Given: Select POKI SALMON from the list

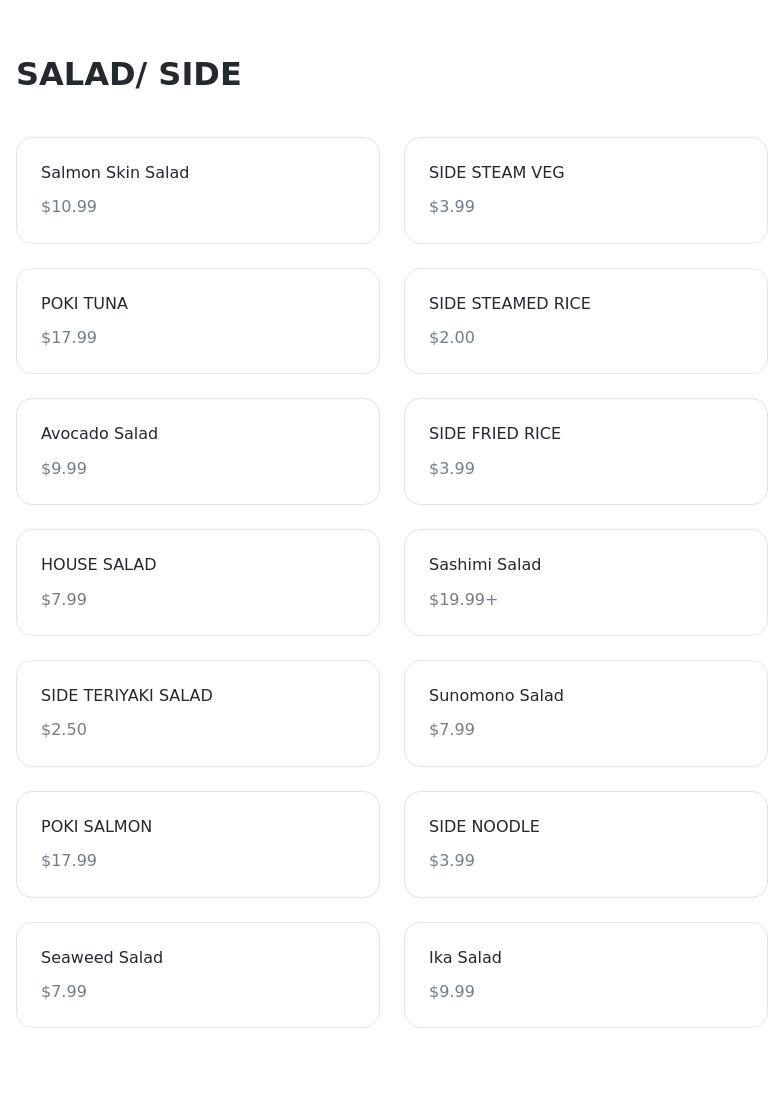Looking at the screenshot, I should pos(197,844).
